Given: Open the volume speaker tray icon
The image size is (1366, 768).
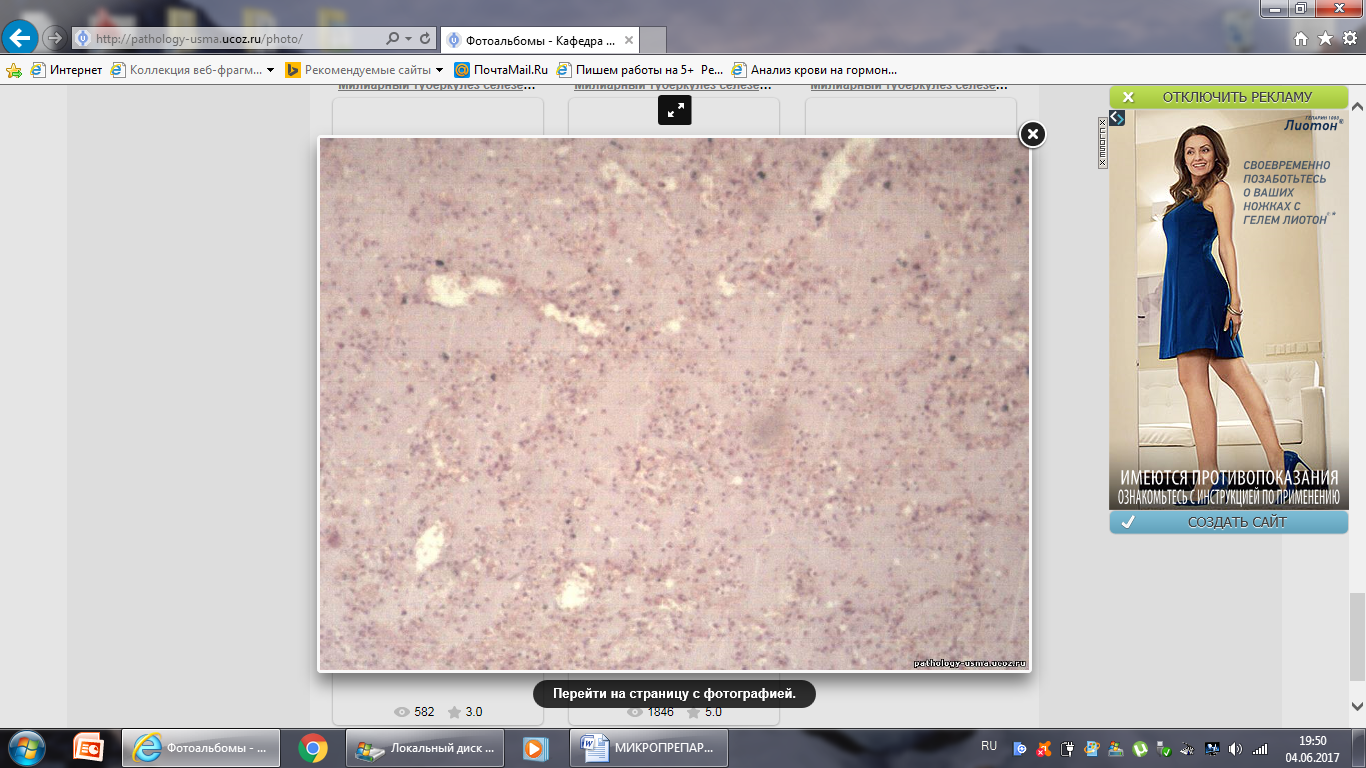Looking at the screenshot, I should (1235, 749).
